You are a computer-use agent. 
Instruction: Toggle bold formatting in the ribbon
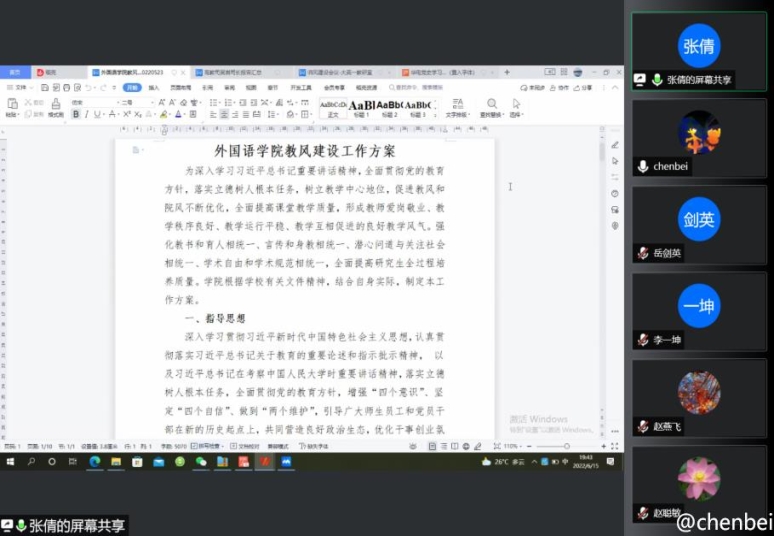[76, 115]
